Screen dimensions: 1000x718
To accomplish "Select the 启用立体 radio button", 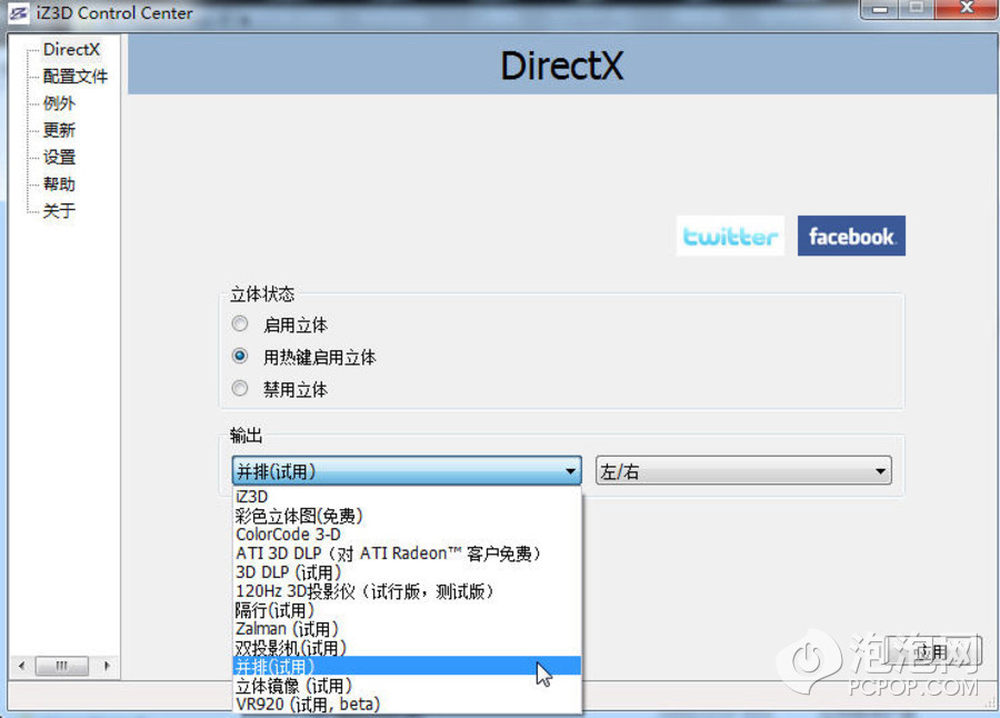I will pos(240,324).
